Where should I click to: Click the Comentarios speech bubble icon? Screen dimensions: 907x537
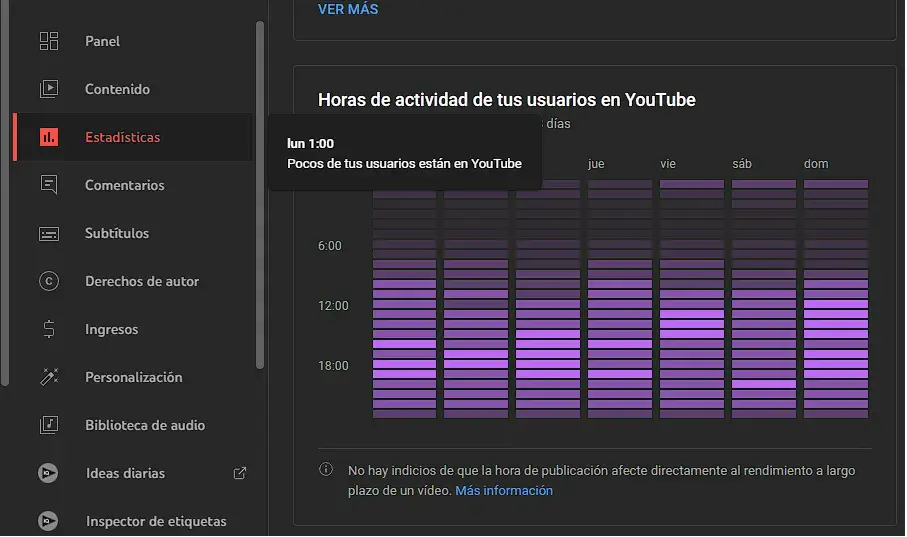[x=49, y=185]
